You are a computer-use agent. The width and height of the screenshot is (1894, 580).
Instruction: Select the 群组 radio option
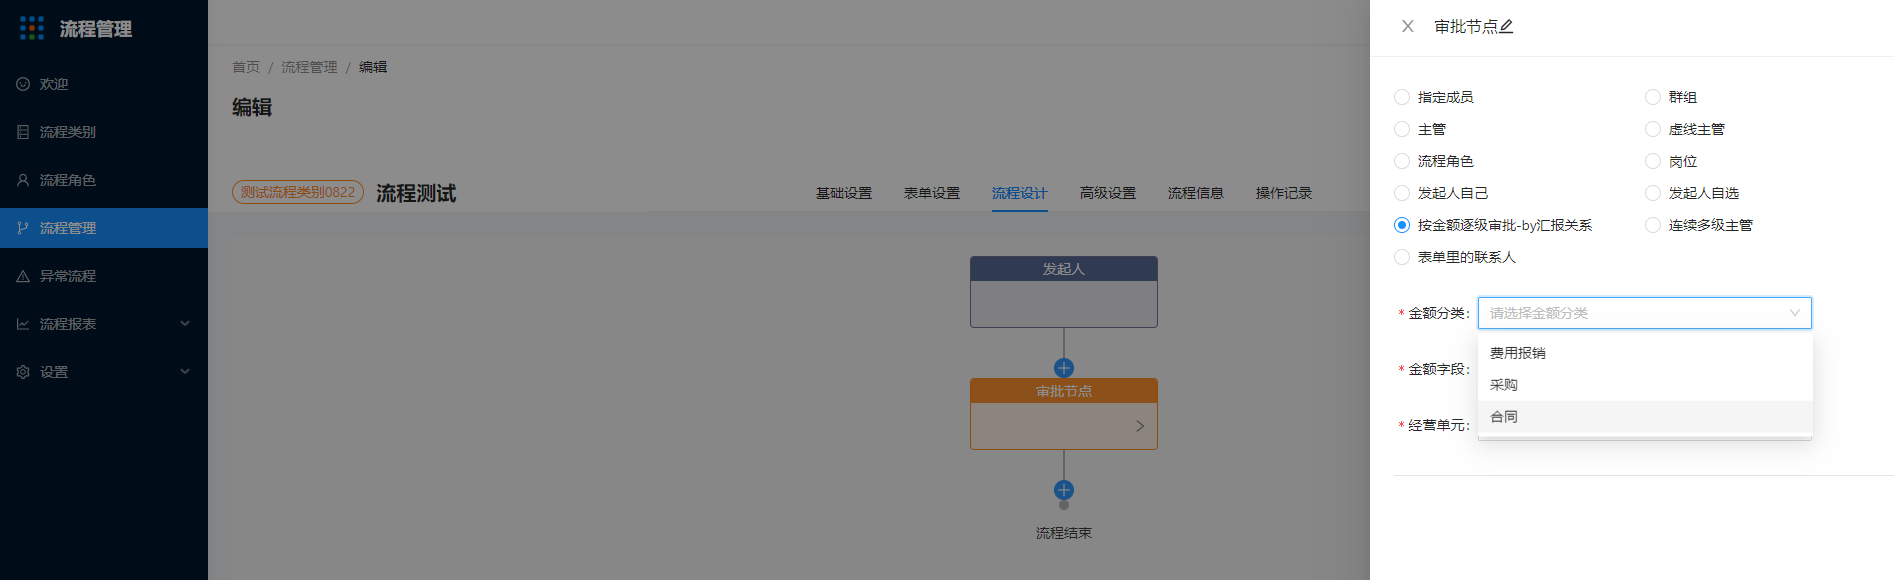pos(1653,97)
